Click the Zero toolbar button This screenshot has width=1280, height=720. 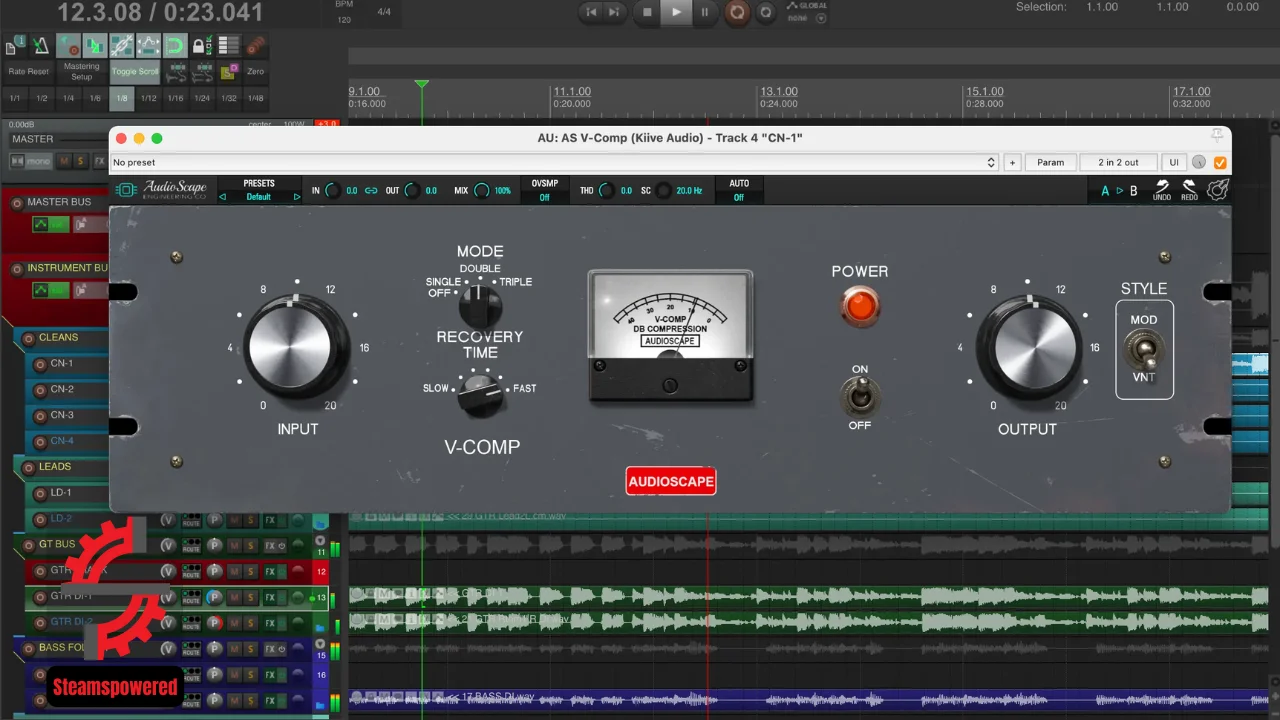point(256,72)
